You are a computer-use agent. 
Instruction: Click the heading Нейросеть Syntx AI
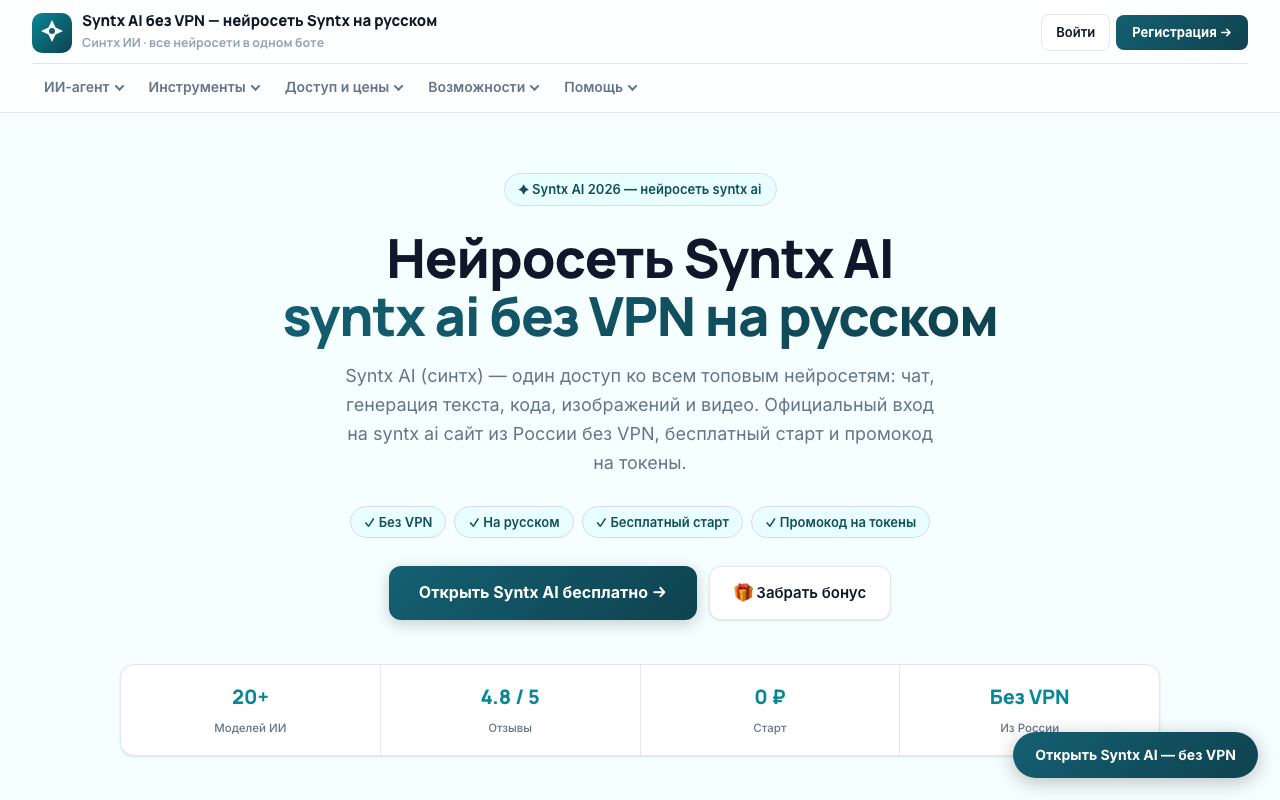[640, 259]
